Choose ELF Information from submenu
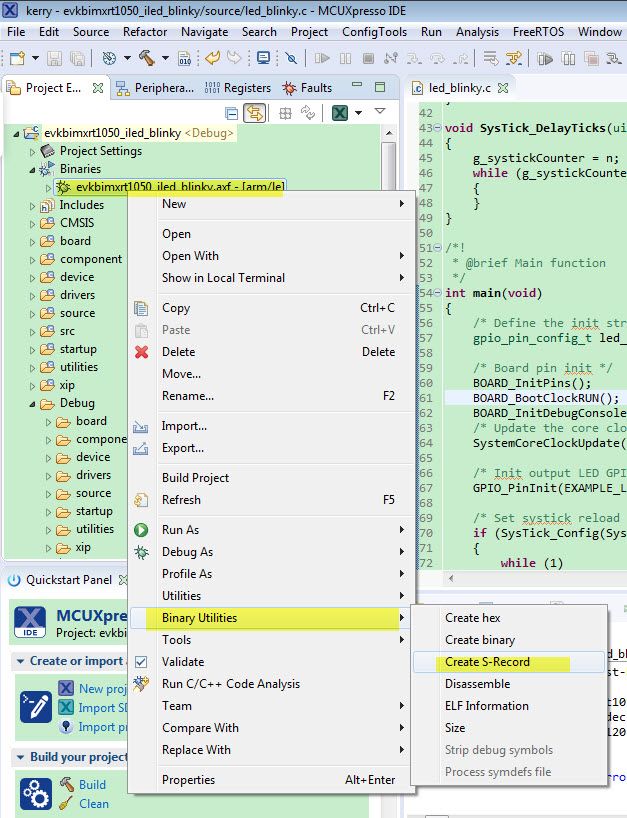The image size is (627, 818). [x=509, y=706]
